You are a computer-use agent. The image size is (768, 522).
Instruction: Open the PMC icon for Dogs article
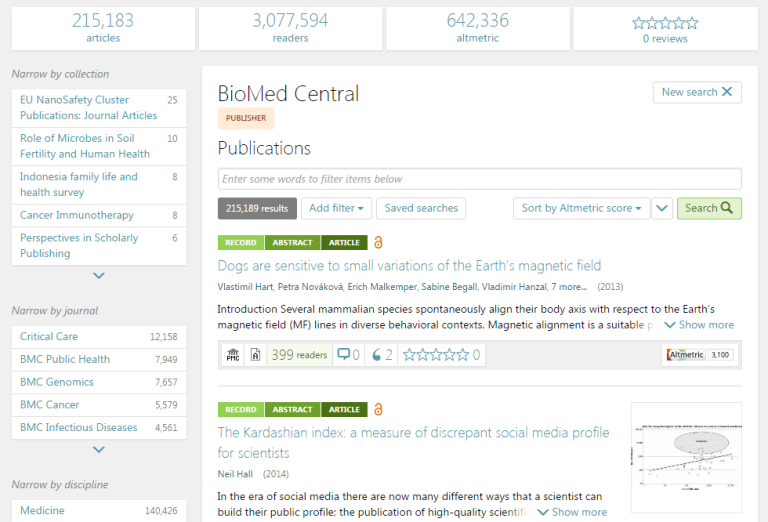tap(233, 355)
